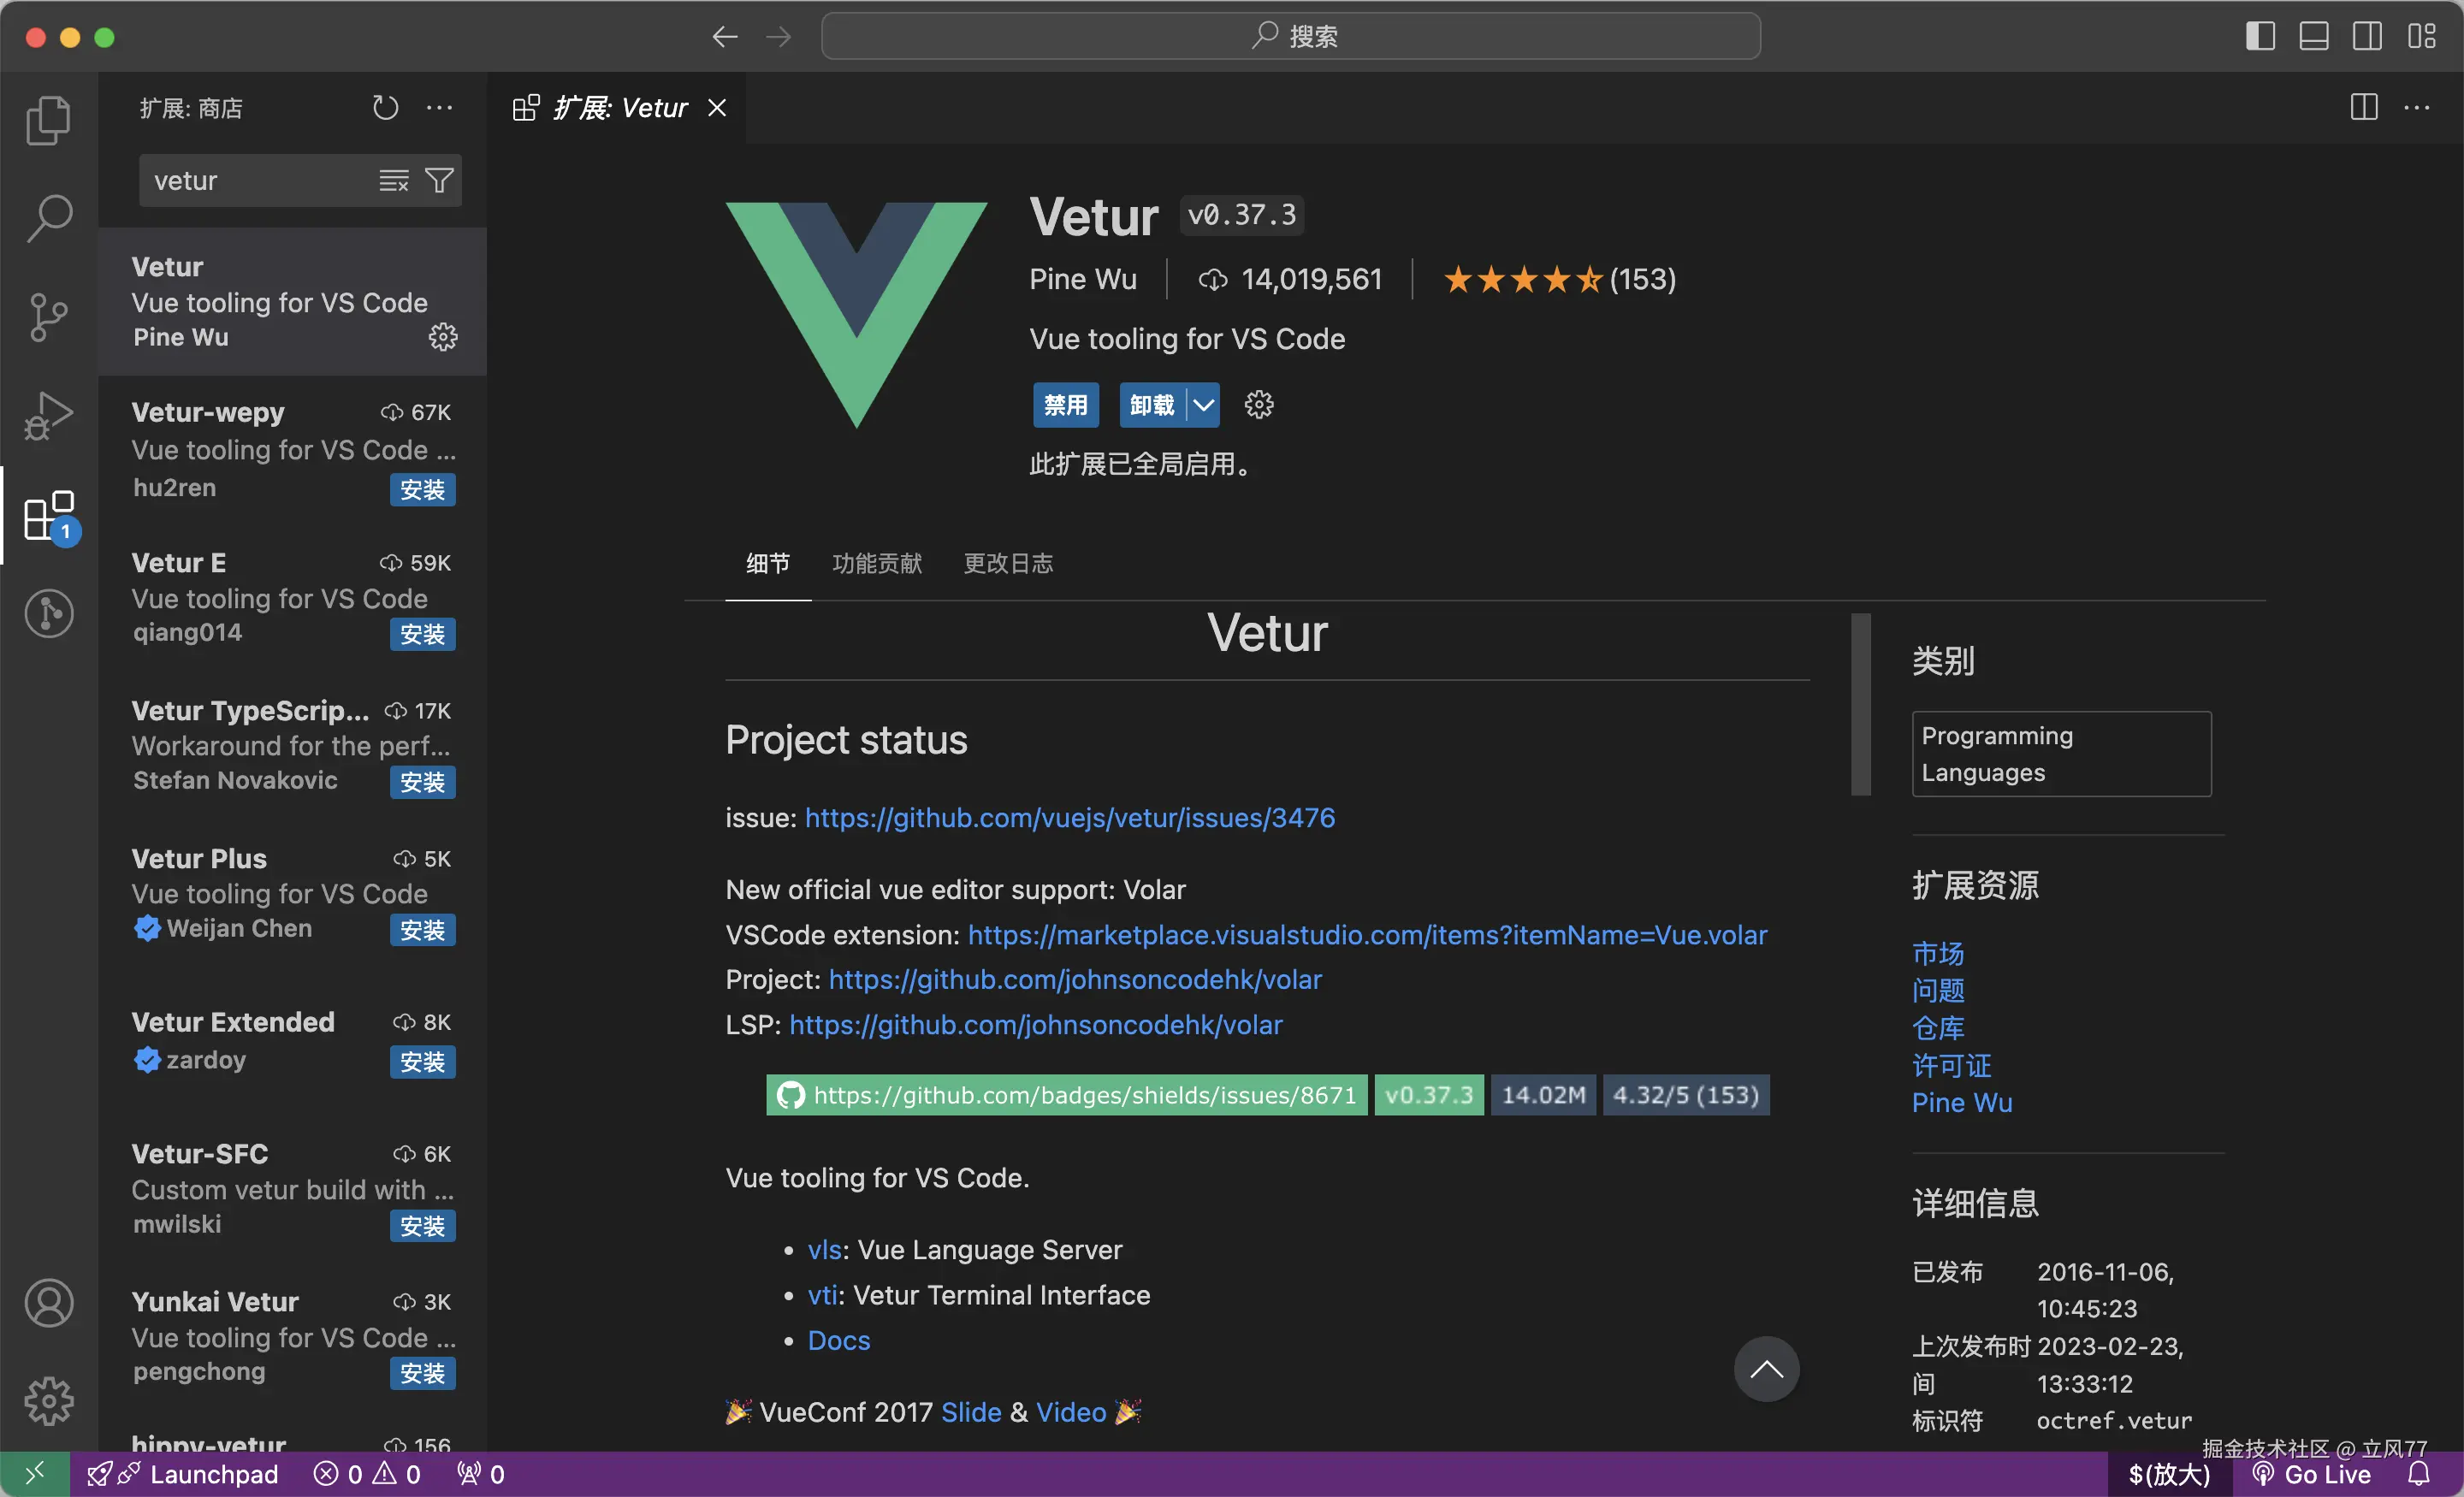Install the Vetur-wepy extension
This screenshot has width=2464, height=1497.
422,489
